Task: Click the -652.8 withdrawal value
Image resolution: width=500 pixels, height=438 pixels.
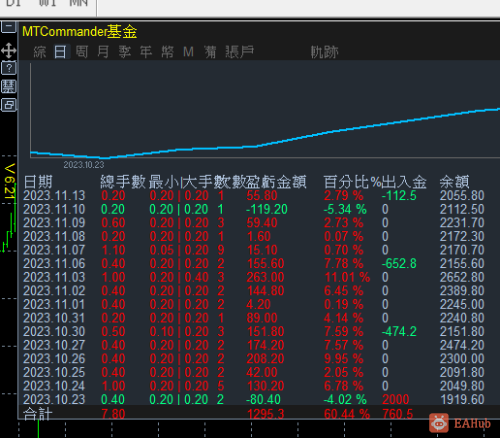Action: pos(399,264)
